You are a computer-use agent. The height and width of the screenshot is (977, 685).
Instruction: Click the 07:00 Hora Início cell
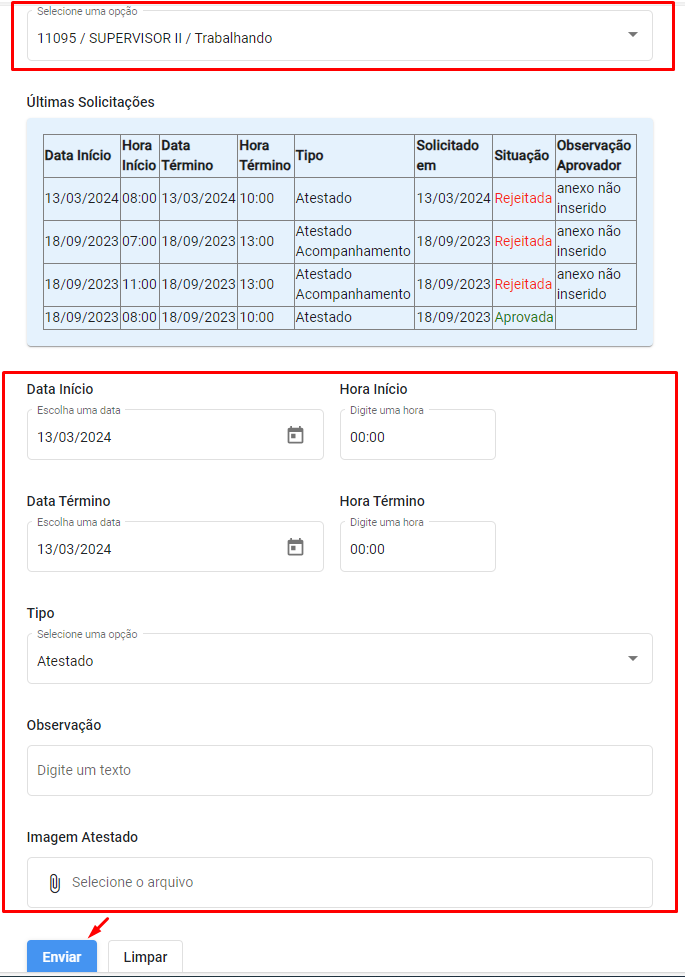point(140,242)
